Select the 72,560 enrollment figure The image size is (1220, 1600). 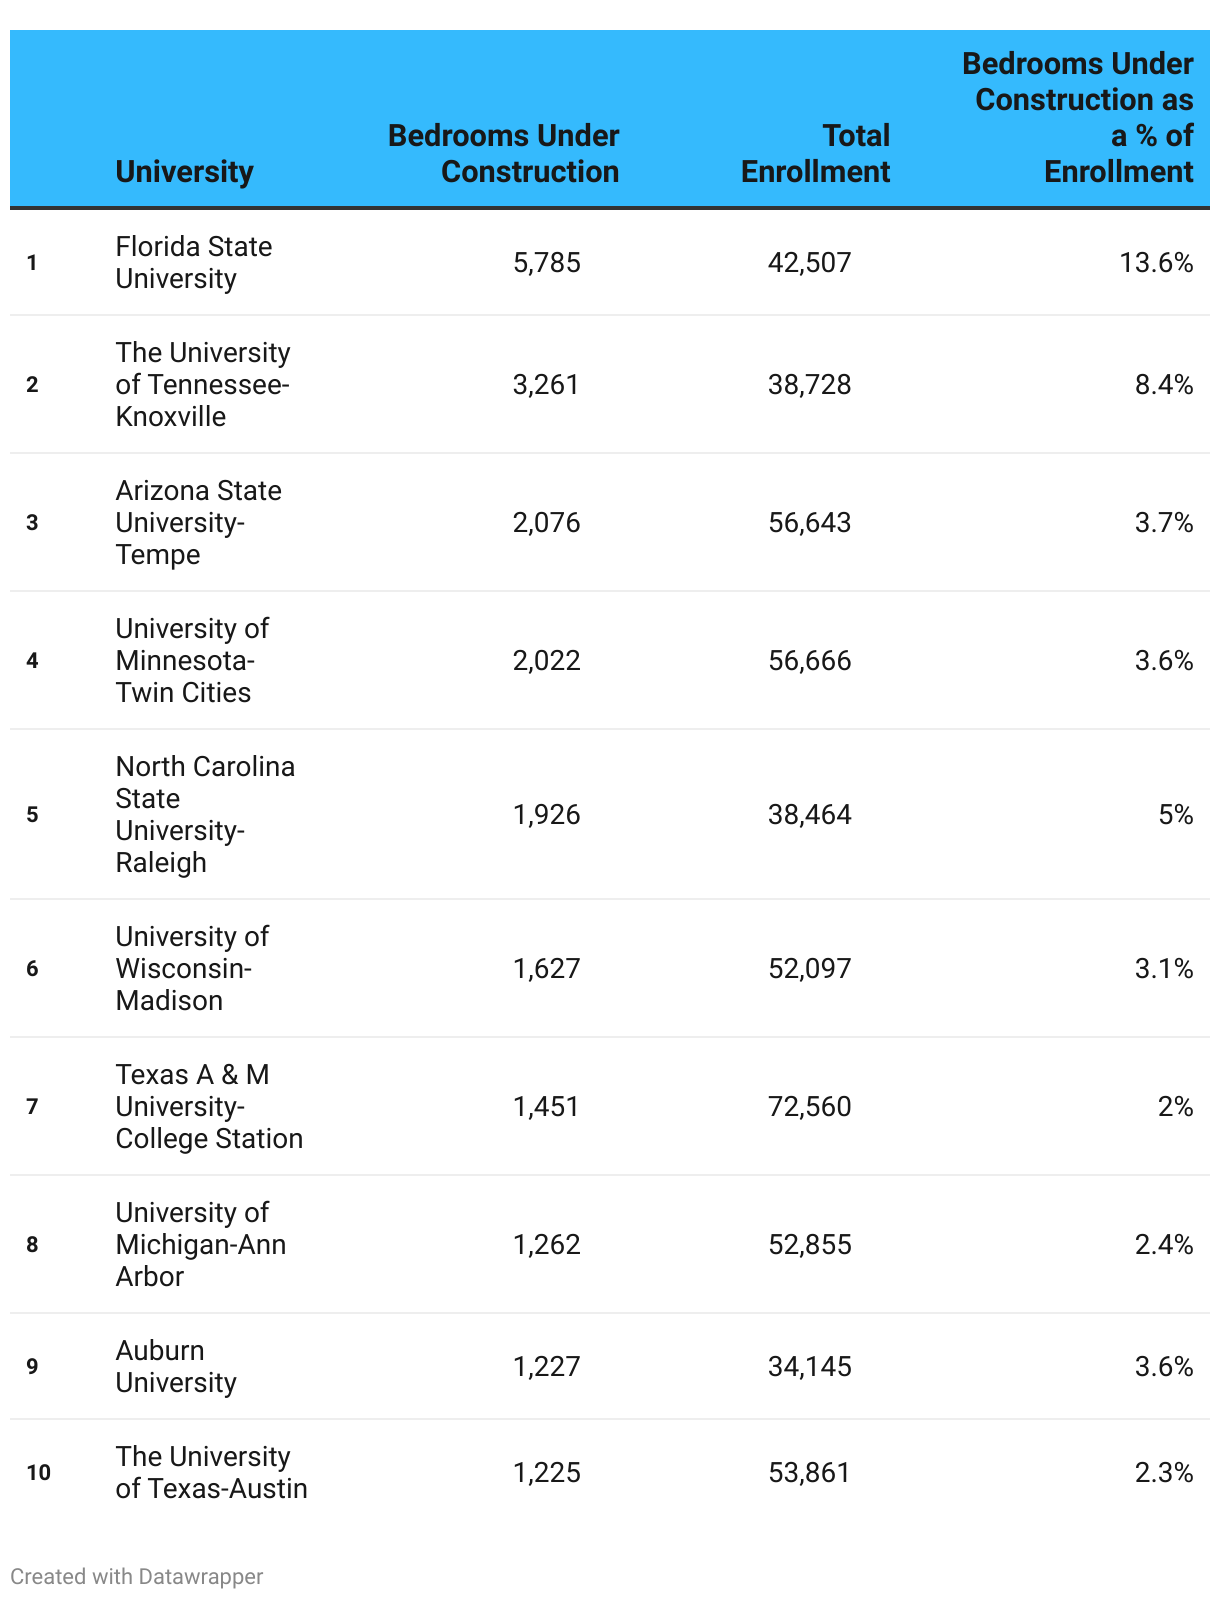[809, 1106]
